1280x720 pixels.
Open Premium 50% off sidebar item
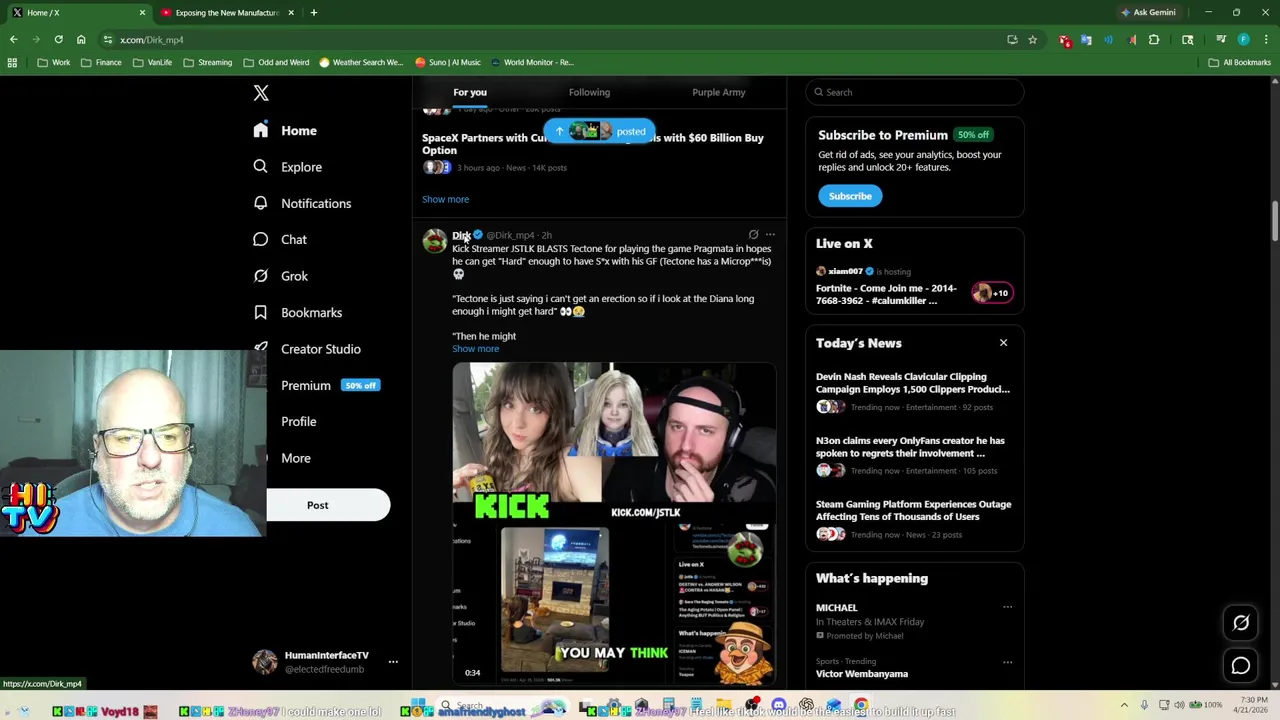coord(329,385)
